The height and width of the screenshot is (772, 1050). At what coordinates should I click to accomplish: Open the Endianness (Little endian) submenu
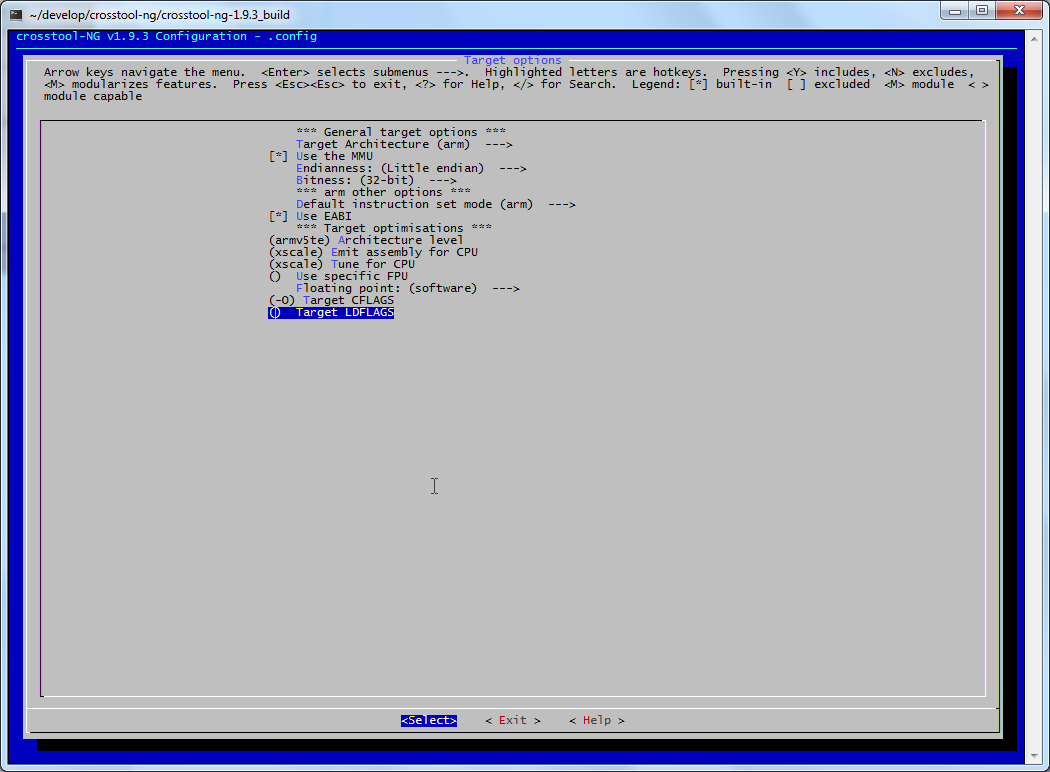(411, 168)
